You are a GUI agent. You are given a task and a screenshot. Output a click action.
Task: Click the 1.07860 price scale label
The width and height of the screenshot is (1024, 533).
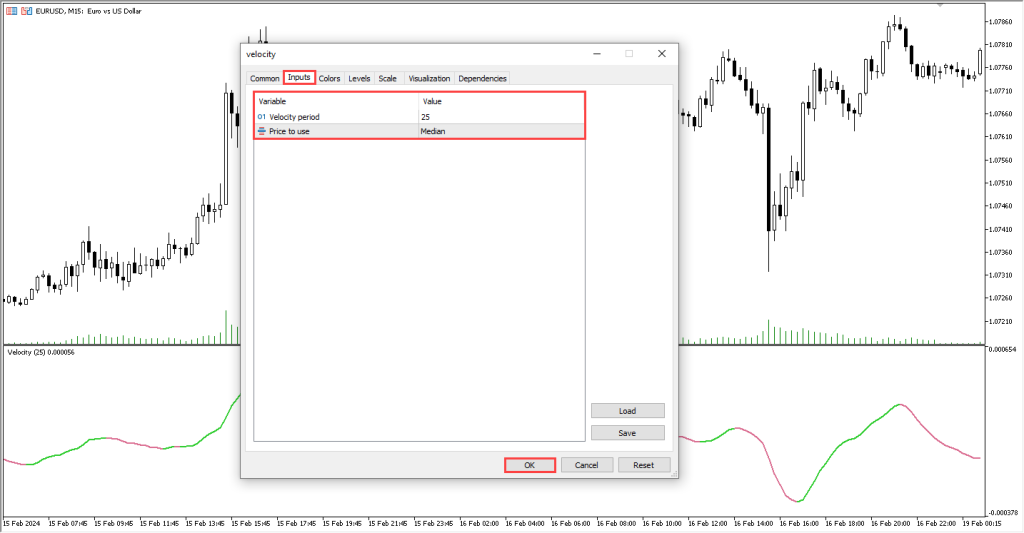tap(1000, 22)
